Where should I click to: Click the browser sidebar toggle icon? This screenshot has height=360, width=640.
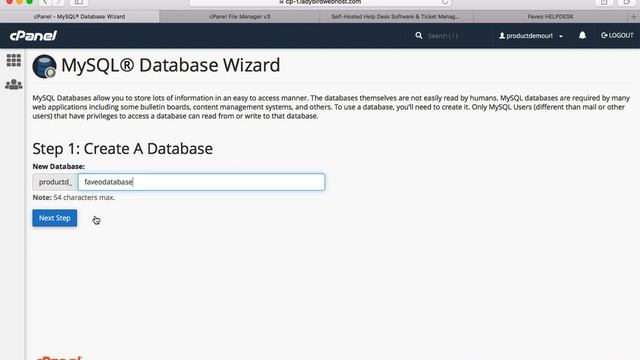click(79, 2)
